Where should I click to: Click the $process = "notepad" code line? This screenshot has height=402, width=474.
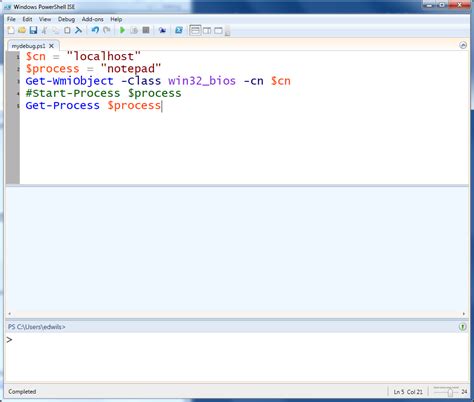click(93, 69)
